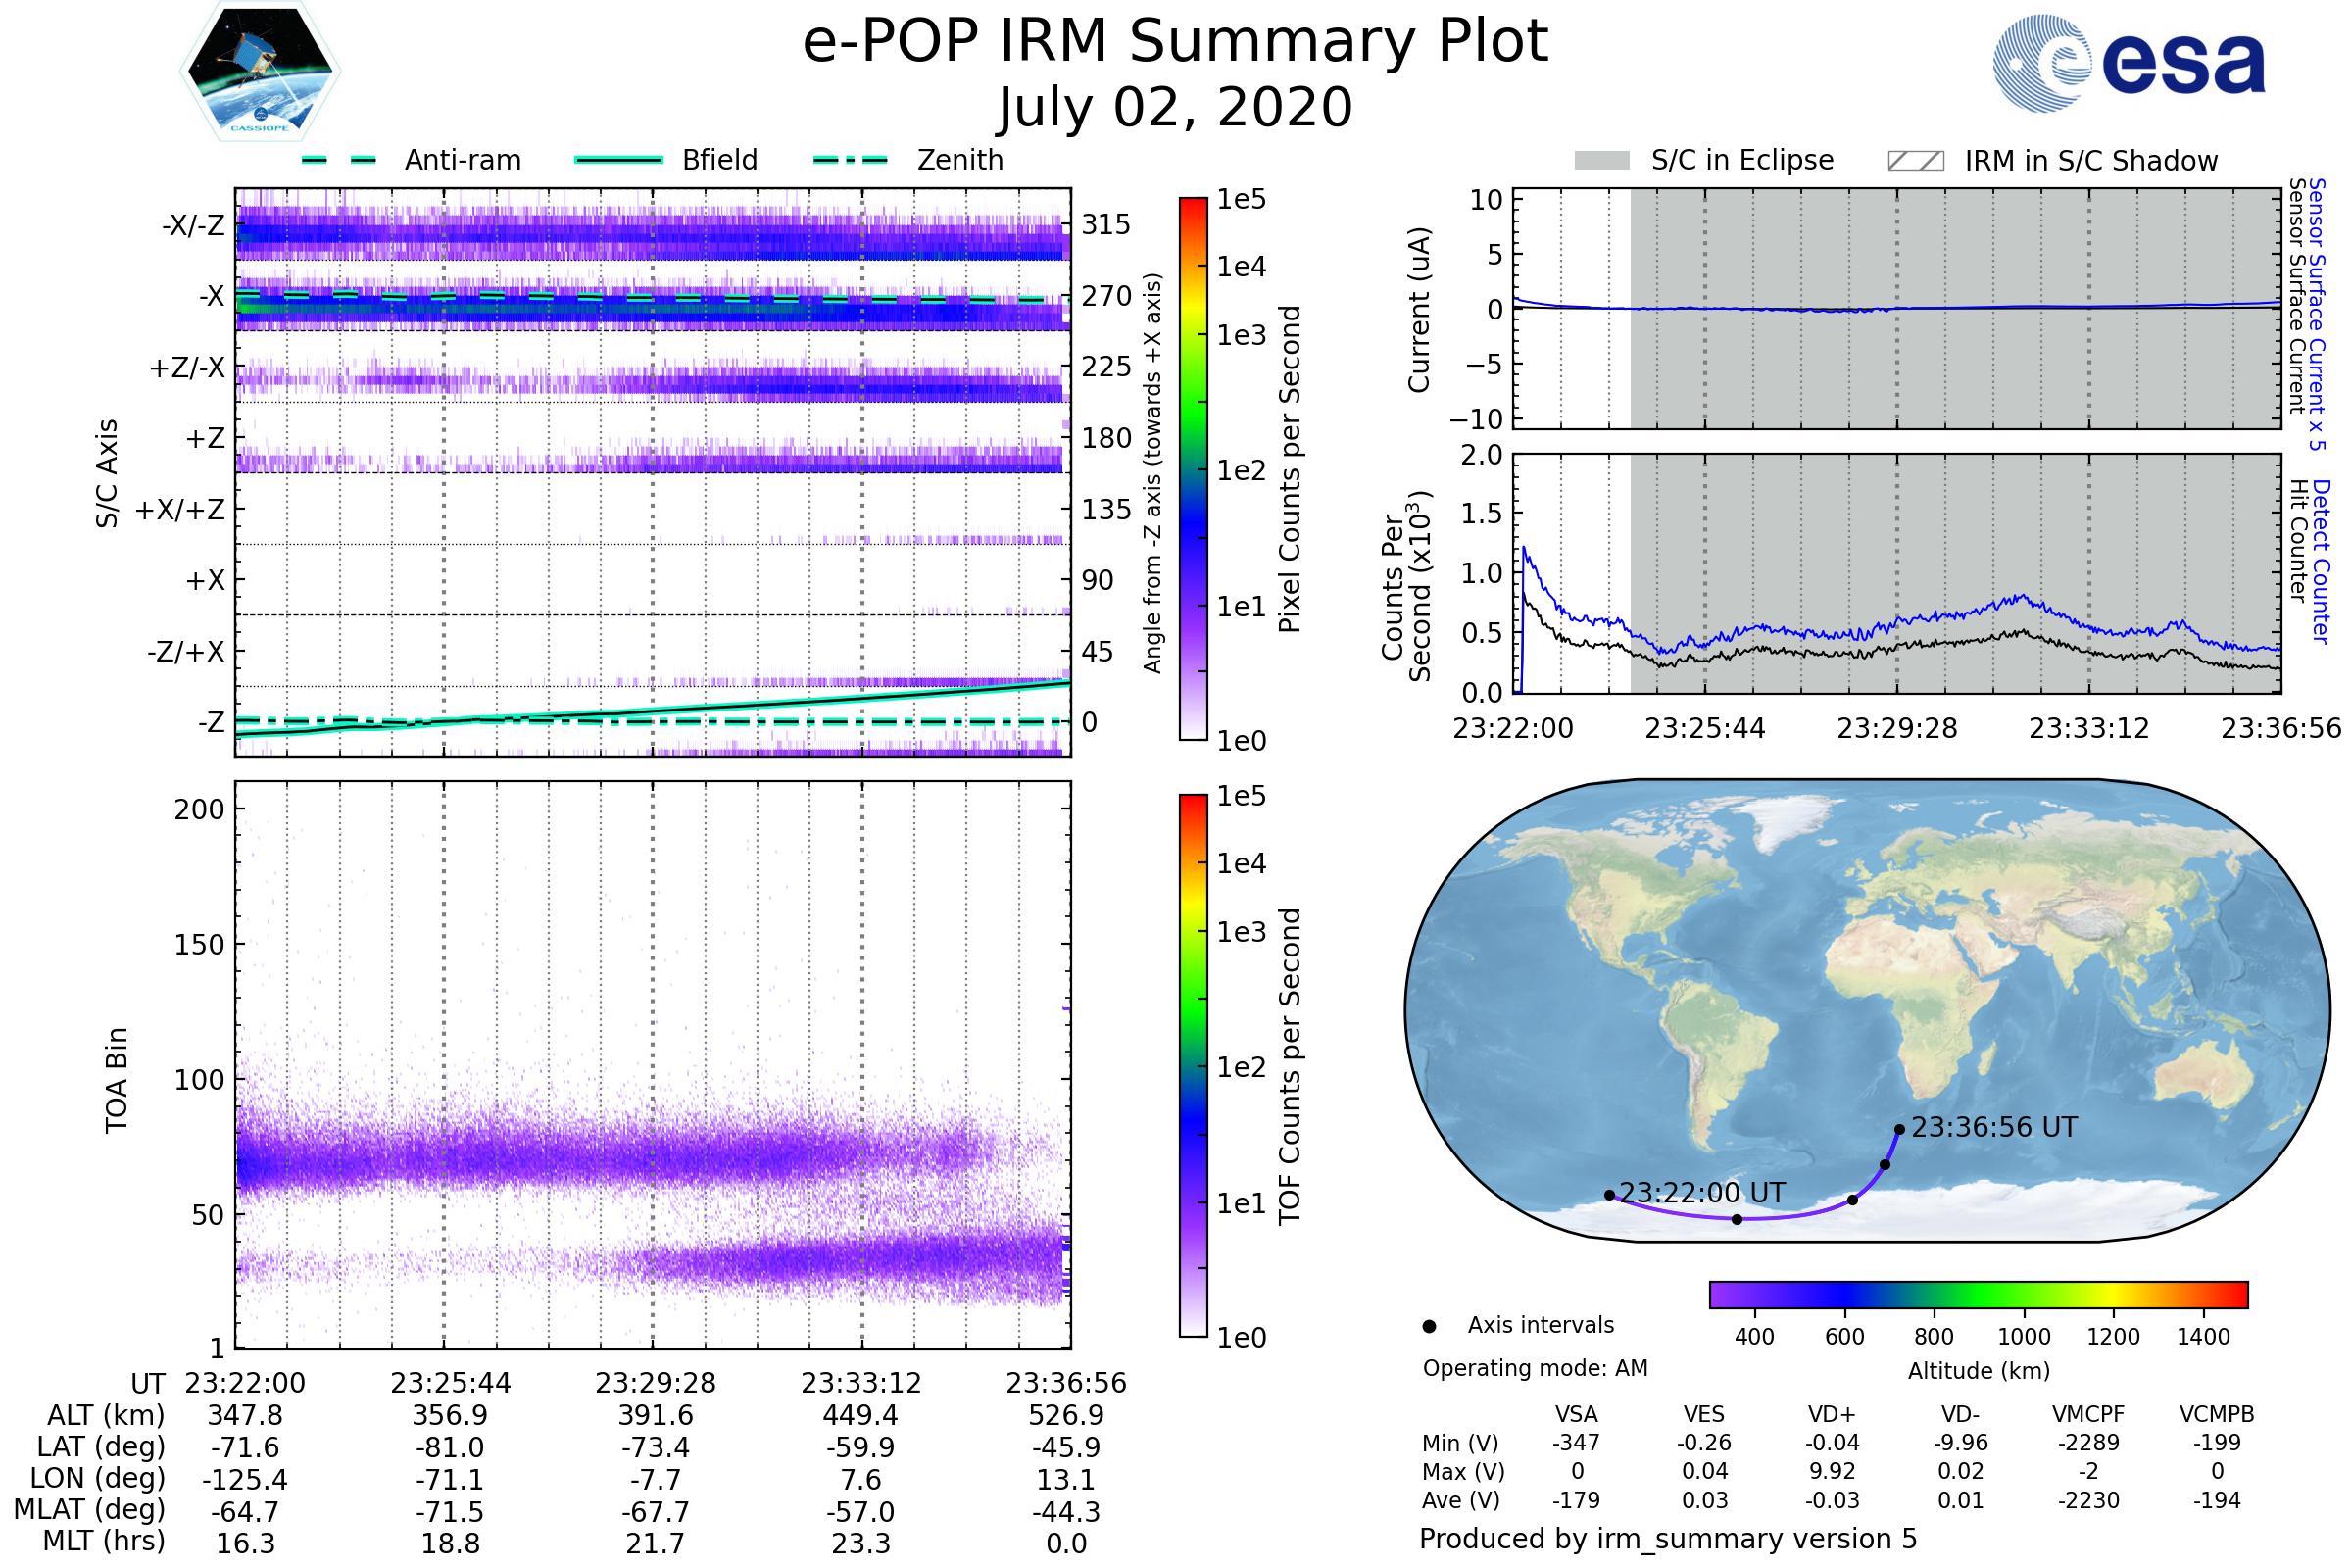The image size is (2352, 1568).
Task: Click the Anti-ram dashed line legend marker
Action: point(339,160)
